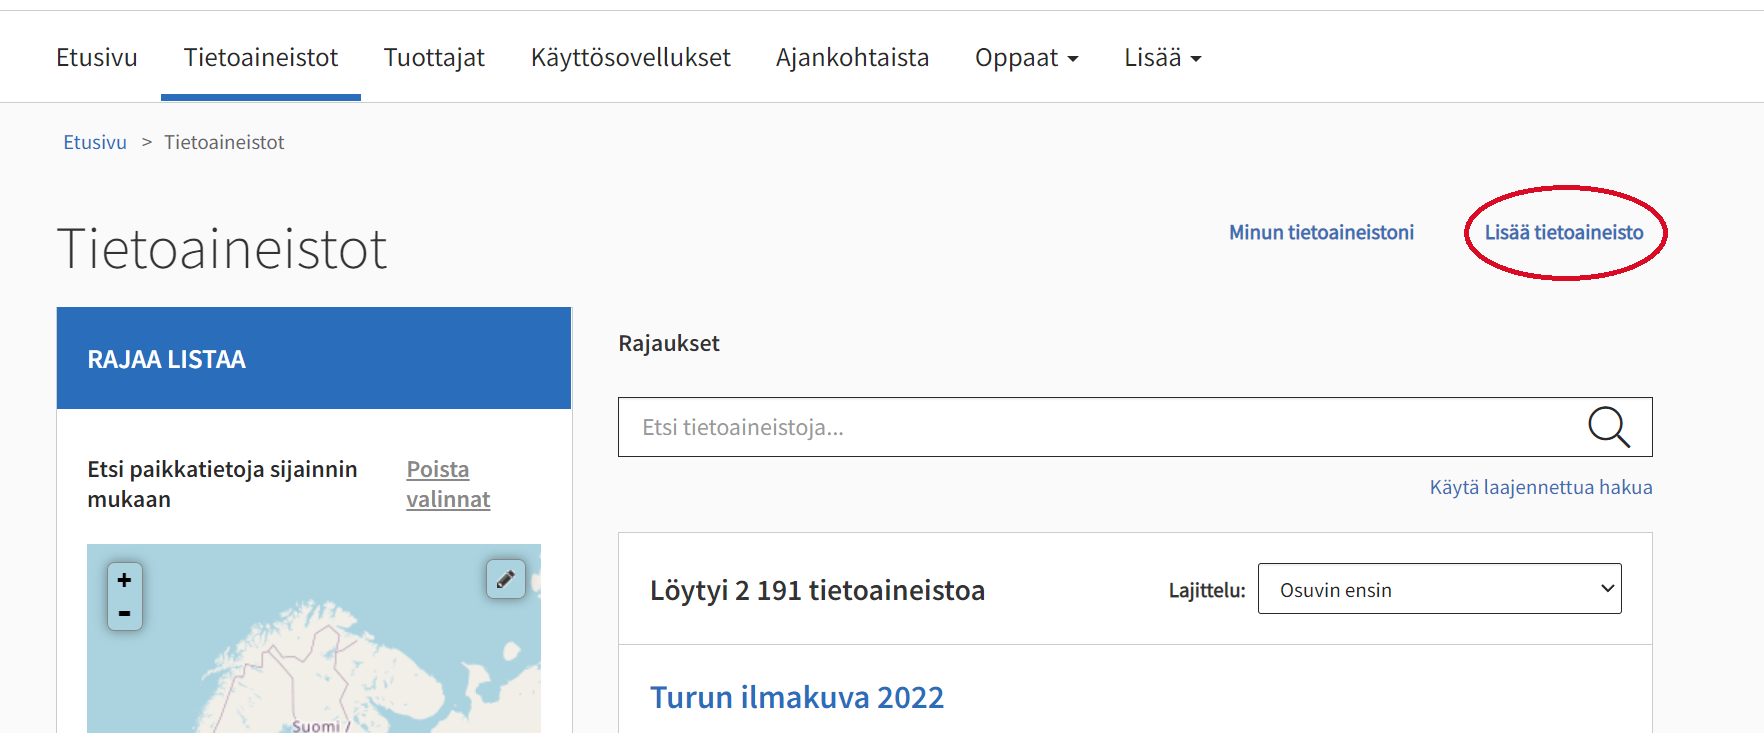
Task: Switch to the Tuottajat tab
Action: pos(434,58)
